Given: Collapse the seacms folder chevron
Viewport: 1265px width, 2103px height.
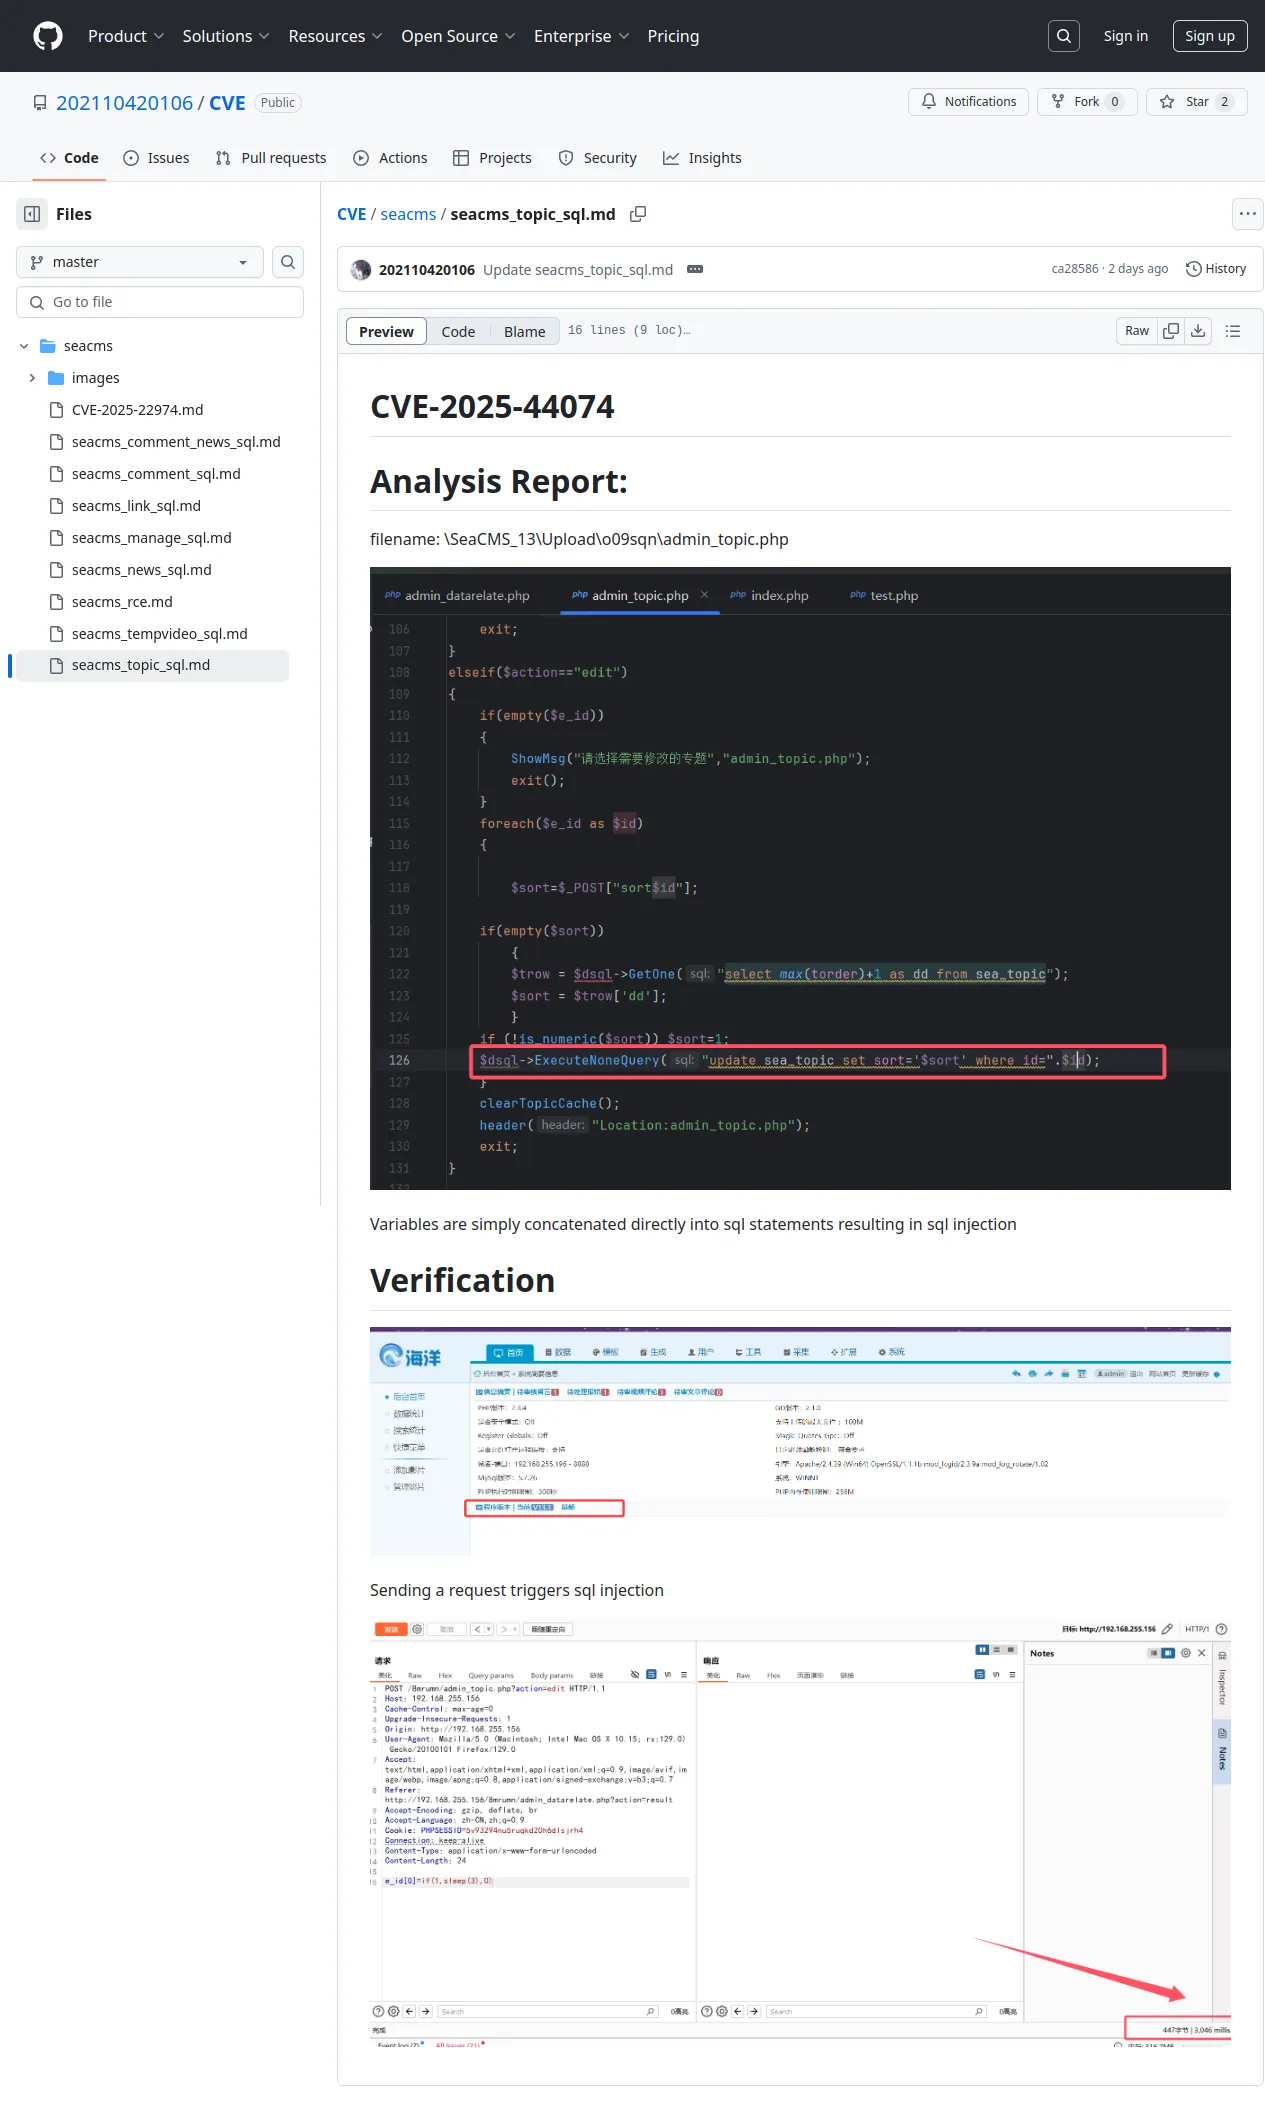Looking at the screenshot, I should pyautogui.click(x=24, y=346).
